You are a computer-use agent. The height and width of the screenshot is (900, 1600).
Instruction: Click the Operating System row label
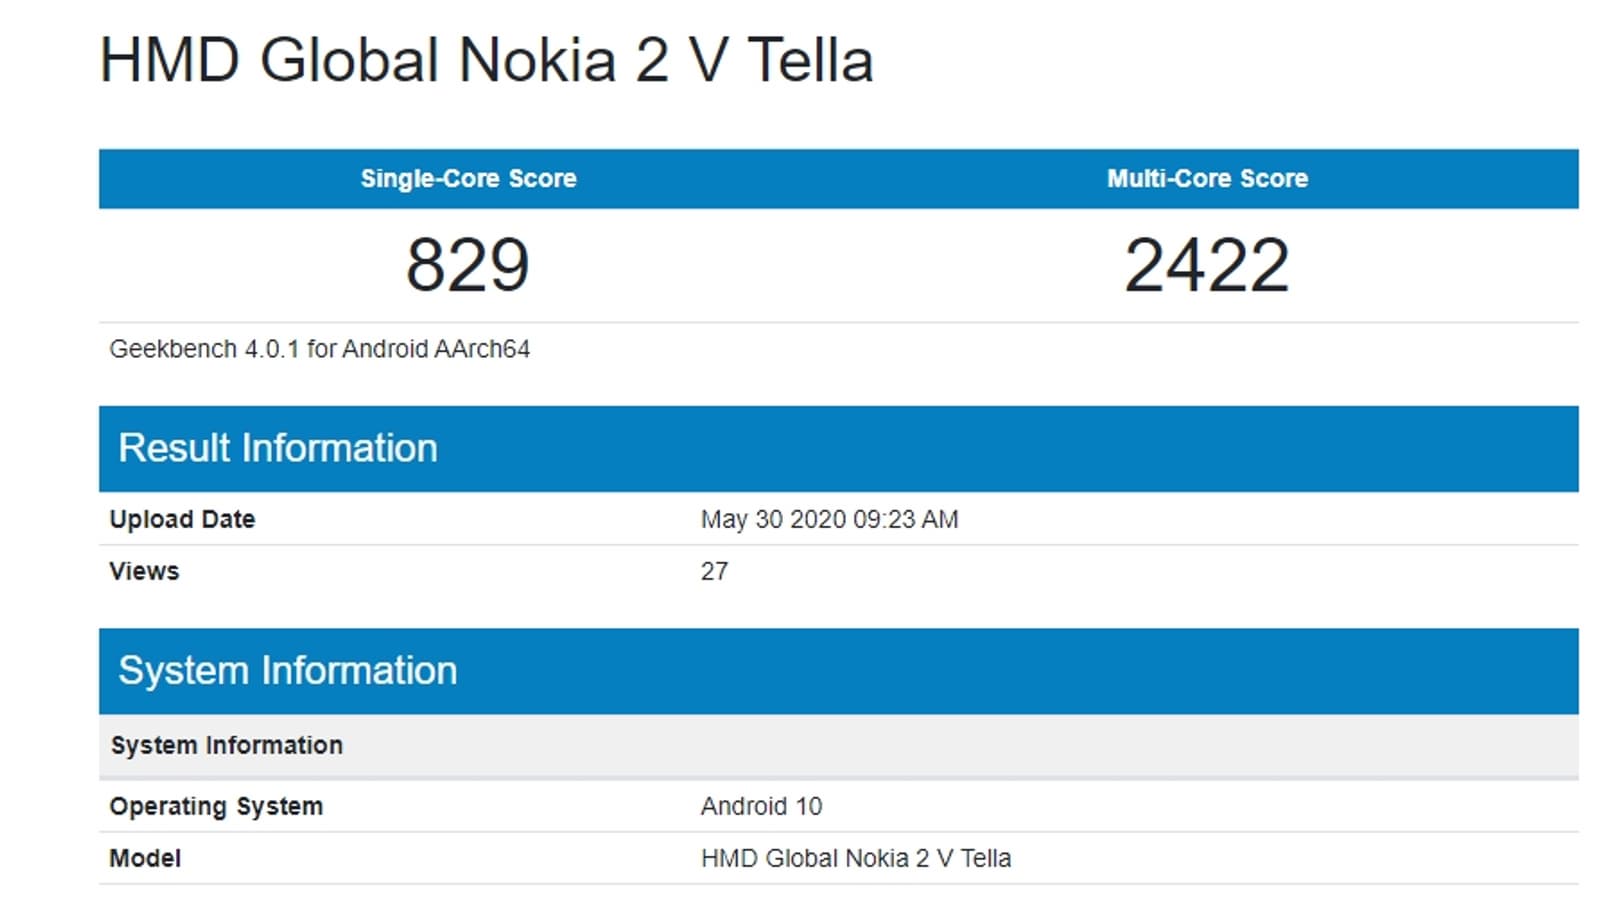click(216, 806)
